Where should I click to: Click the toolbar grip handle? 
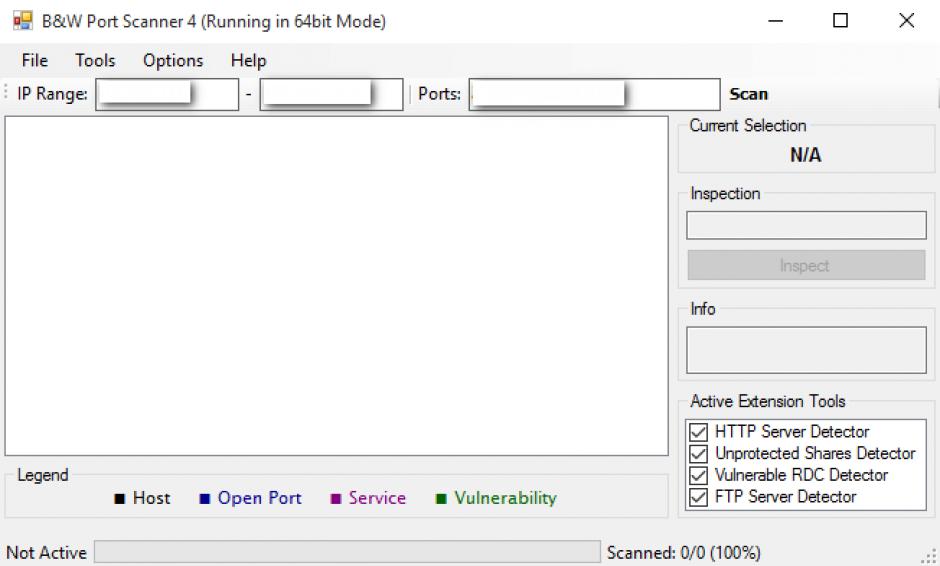point(6,93)
